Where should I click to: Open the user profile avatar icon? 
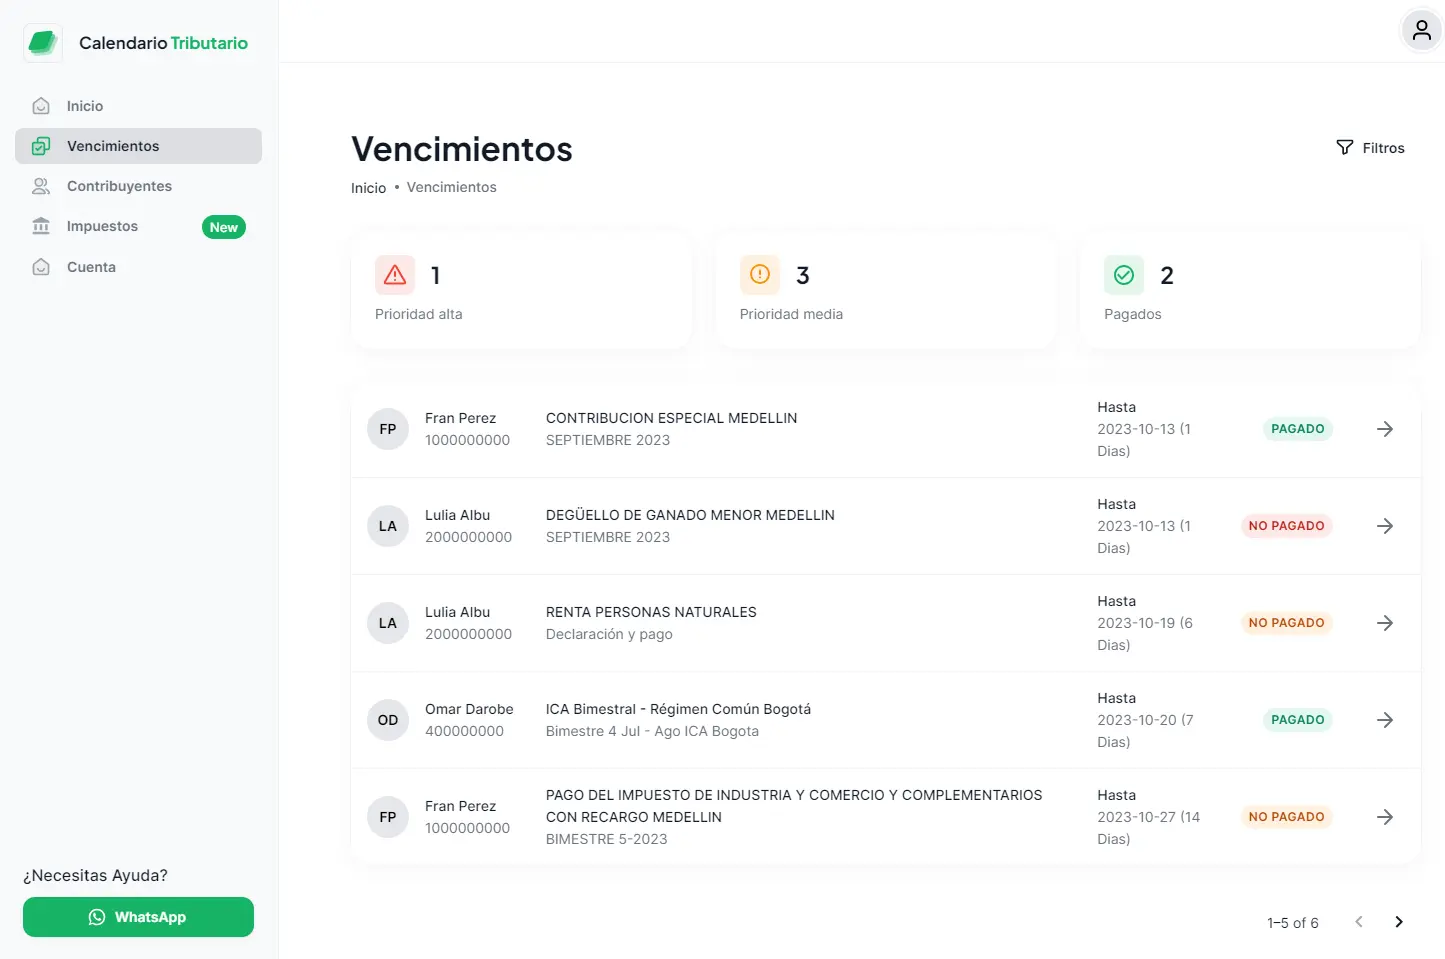click(1421, 31)
